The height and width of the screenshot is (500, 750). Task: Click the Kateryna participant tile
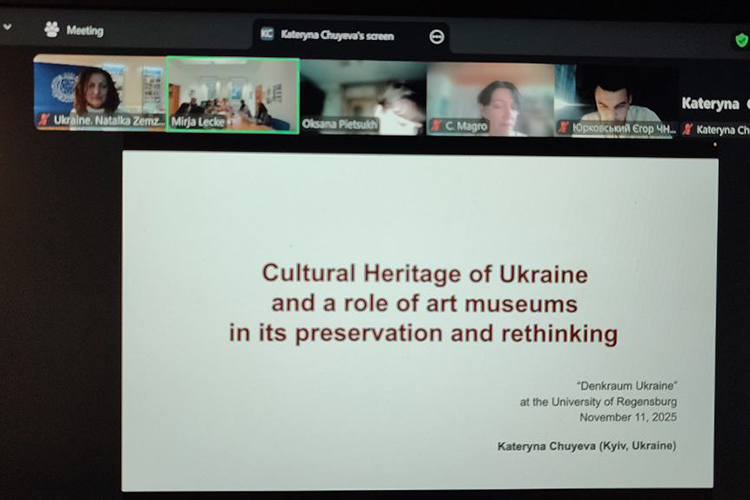[715, 104]
